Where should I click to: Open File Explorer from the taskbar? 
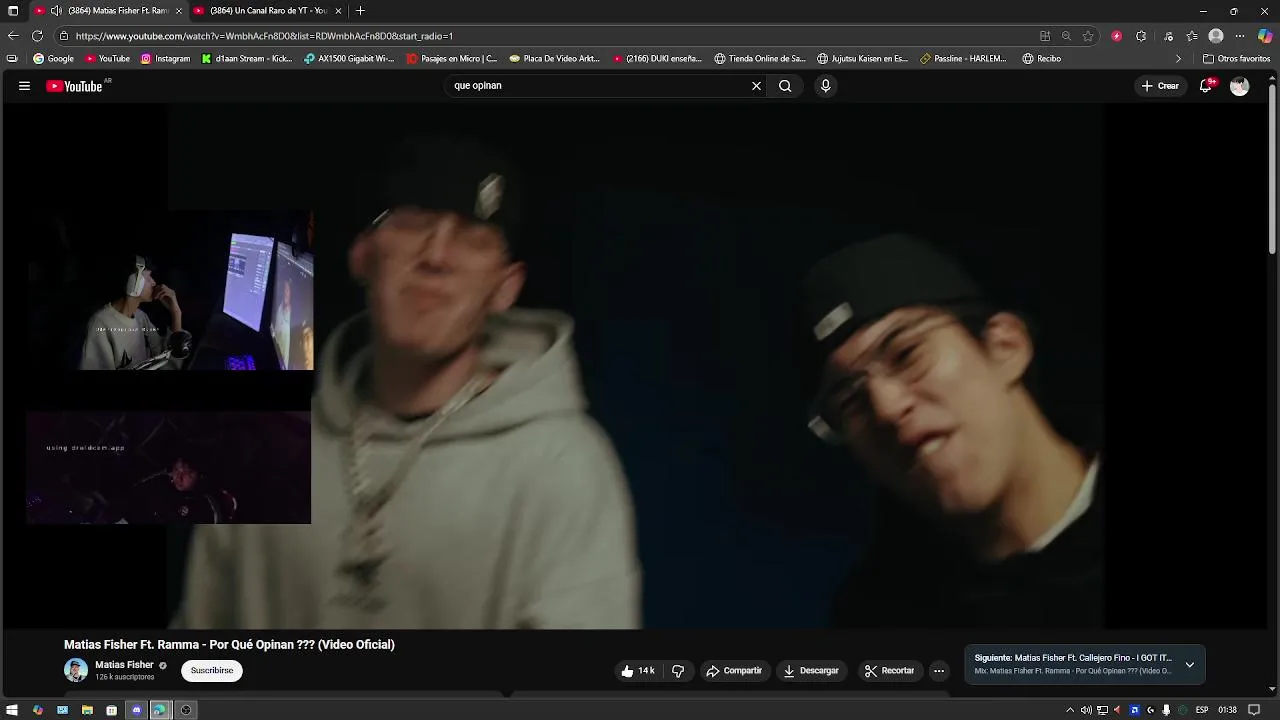click(87, 710)
